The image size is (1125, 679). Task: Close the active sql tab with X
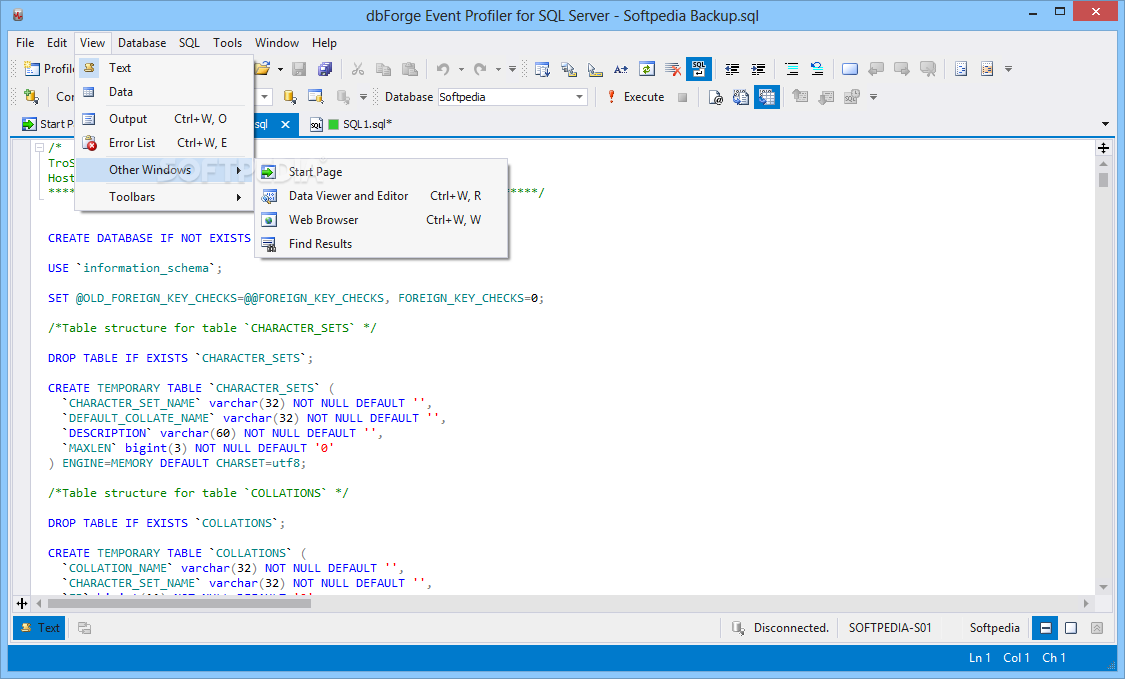click(286, 124)
